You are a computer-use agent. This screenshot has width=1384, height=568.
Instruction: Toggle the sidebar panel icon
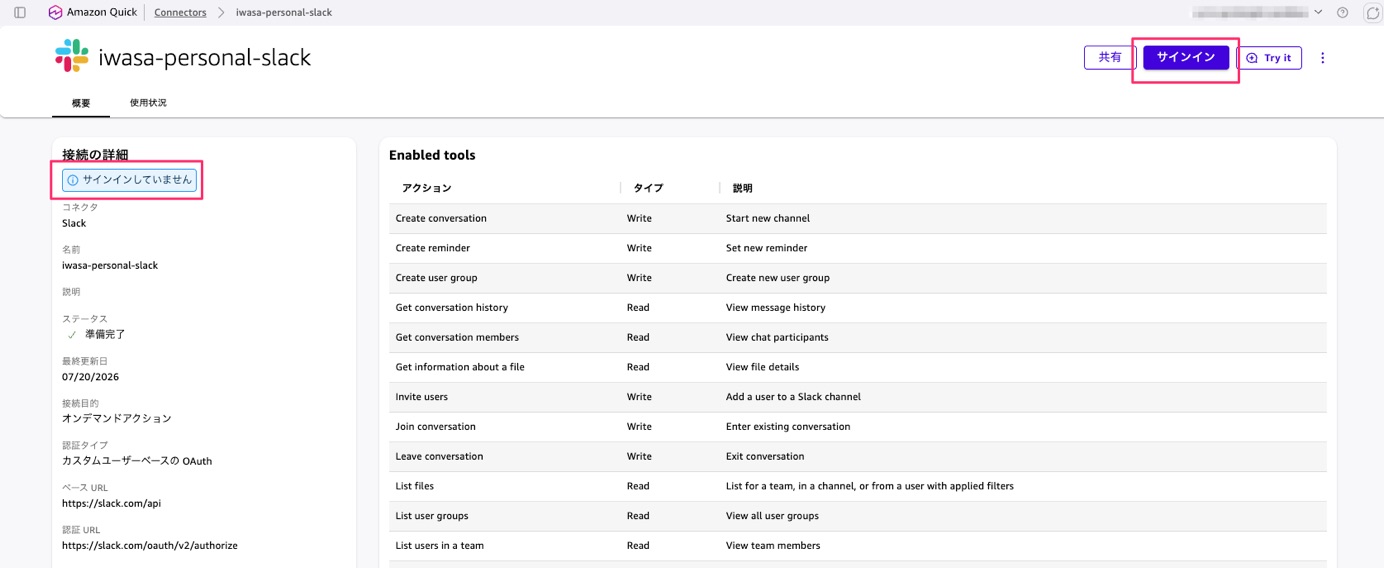tap(20, 13)
